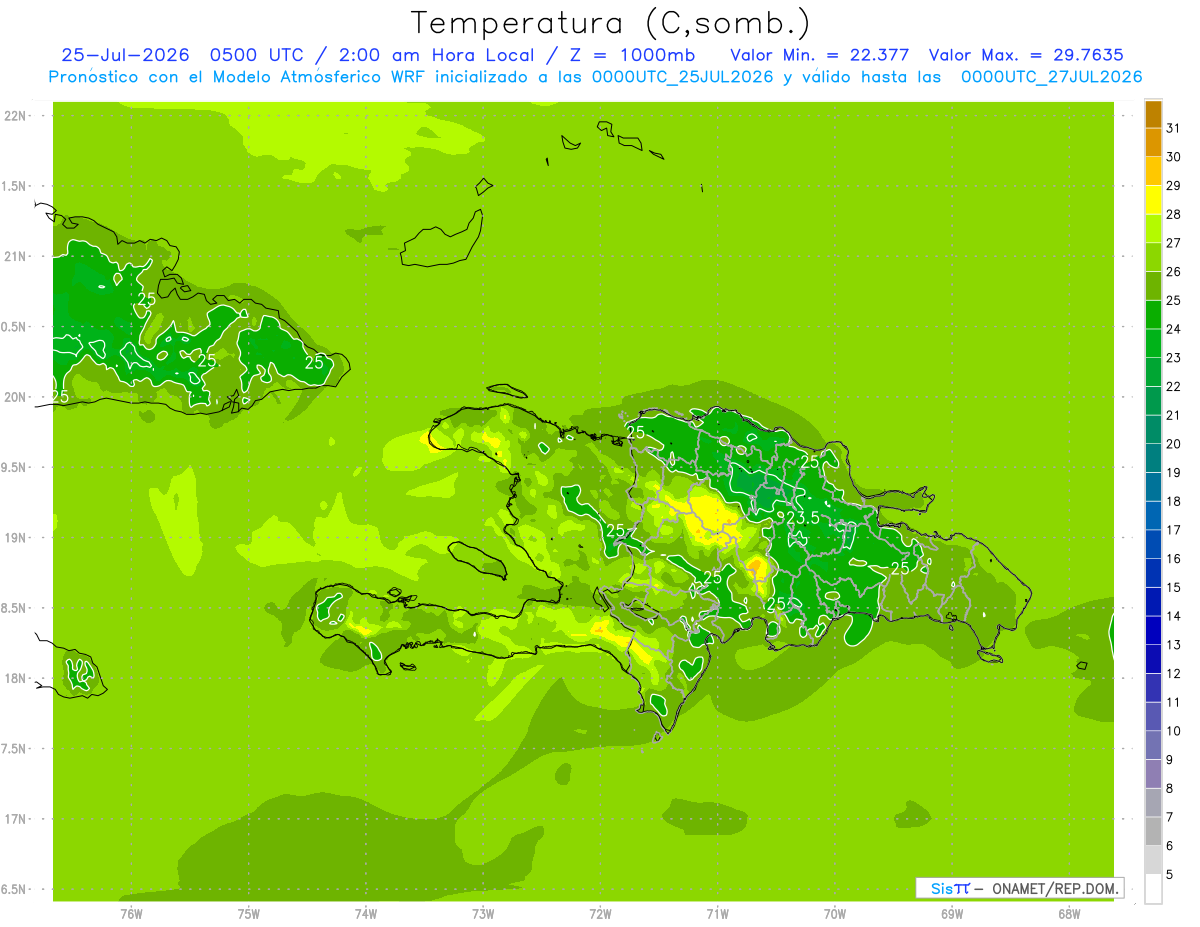Click the 72W longitude label

click(600, 913)
